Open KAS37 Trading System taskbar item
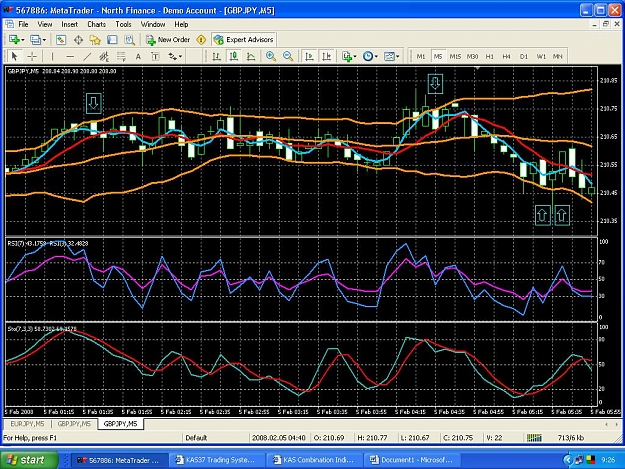The image size is (625, 469). tap(217, 460)
